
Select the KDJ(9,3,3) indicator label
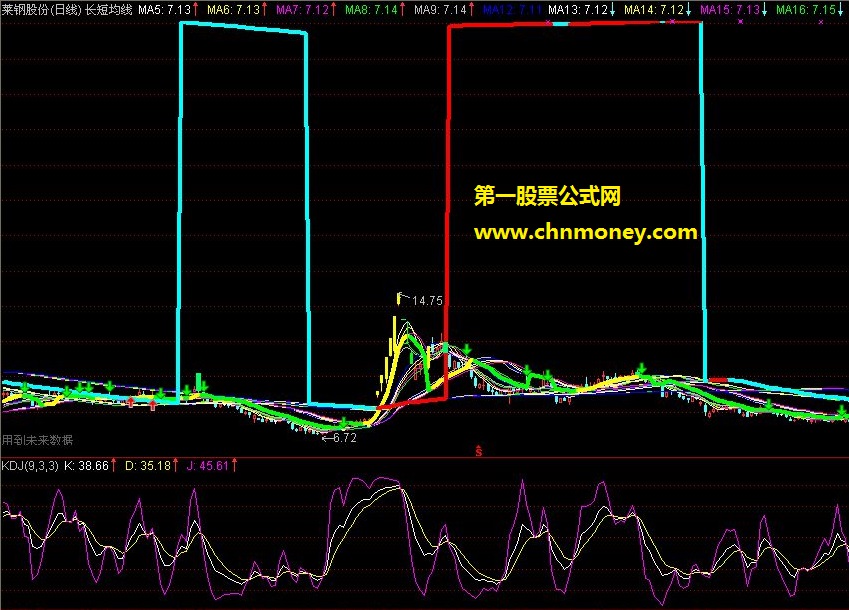30,465
